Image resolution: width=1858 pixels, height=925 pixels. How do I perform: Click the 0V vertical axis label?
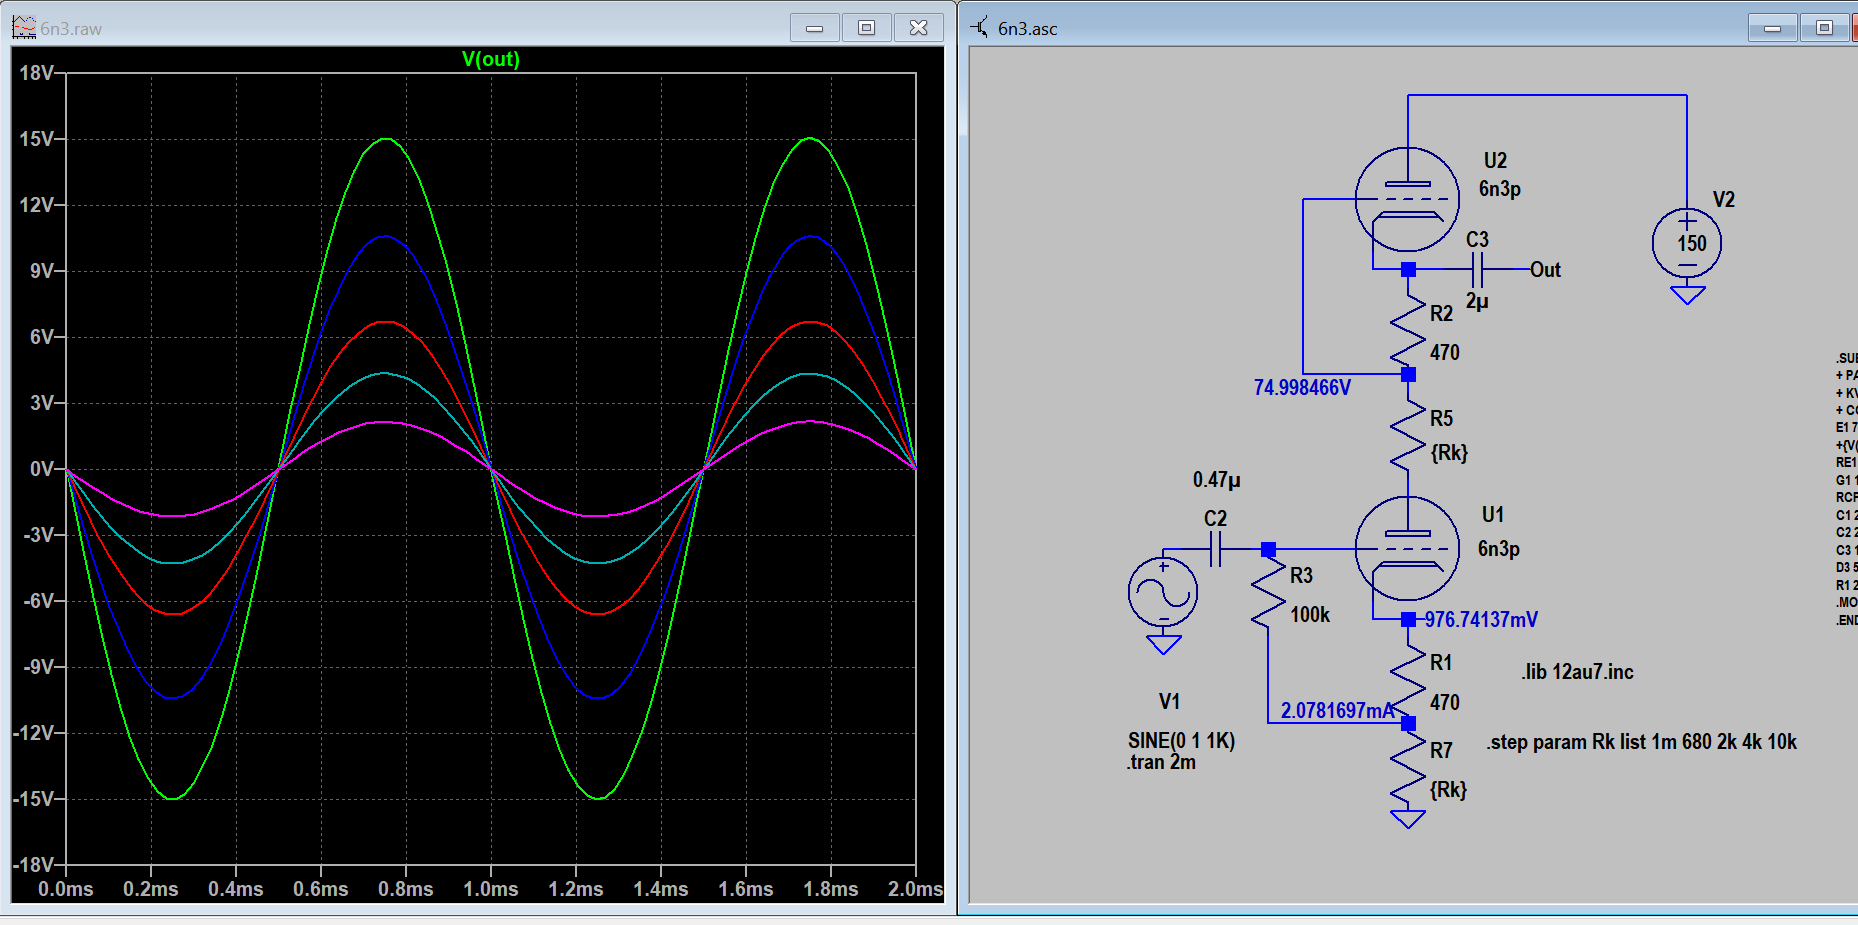pyautogui.click(x=42, y=469)
